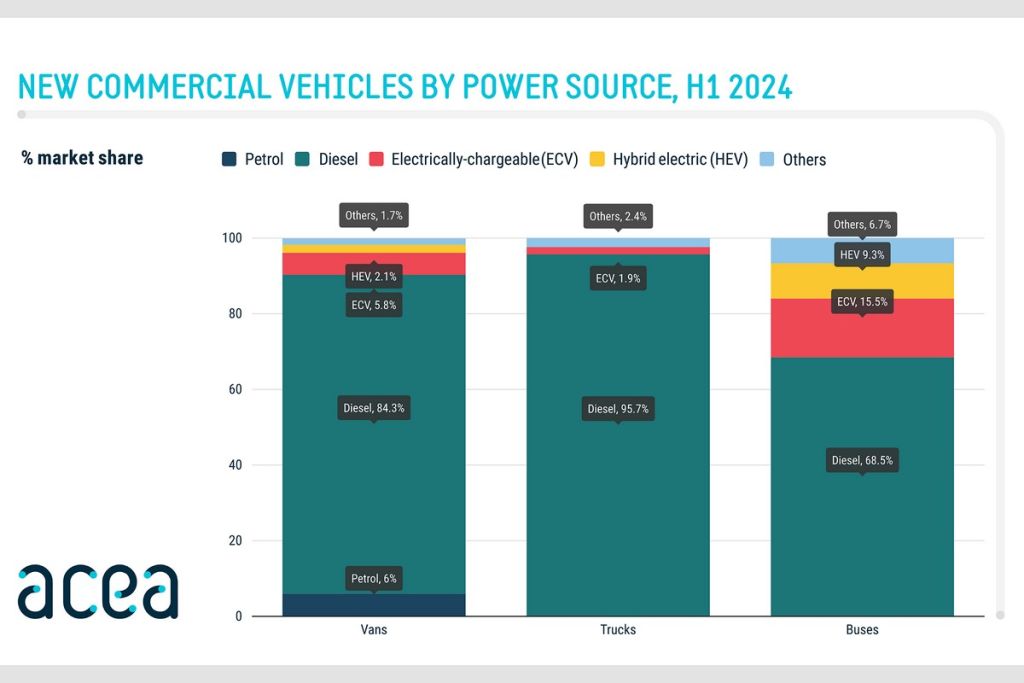The height and width of the screenshot is (683, 1024).
Task: Click the 'Diesel, 95.7%' label in Trucks
Action: (618, 408)
